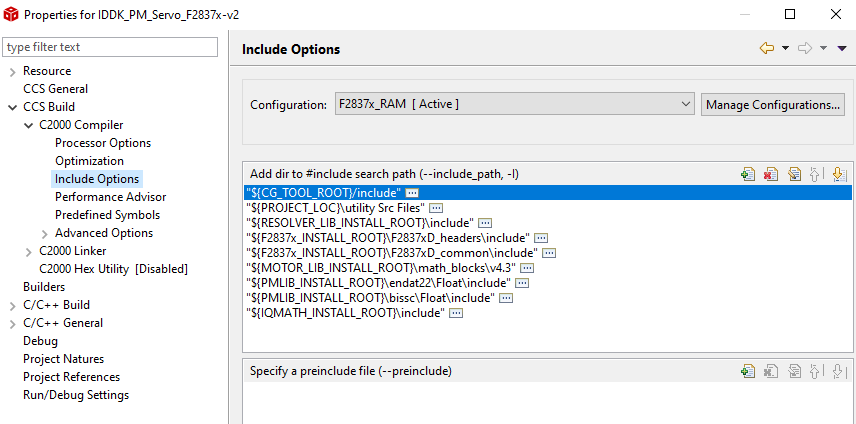Collapse the C2000 Compiler node

28,125
